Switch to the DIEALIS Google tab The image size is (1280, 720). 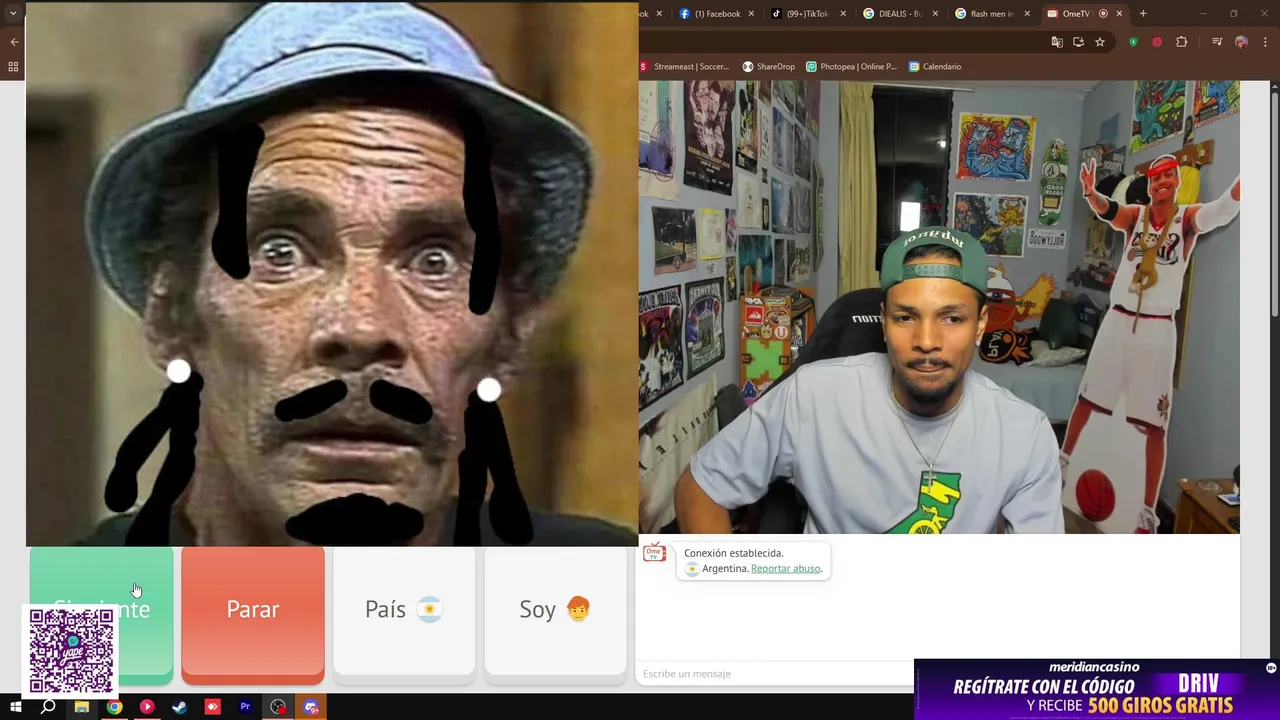pyautogui.click(x=900, y=14)
